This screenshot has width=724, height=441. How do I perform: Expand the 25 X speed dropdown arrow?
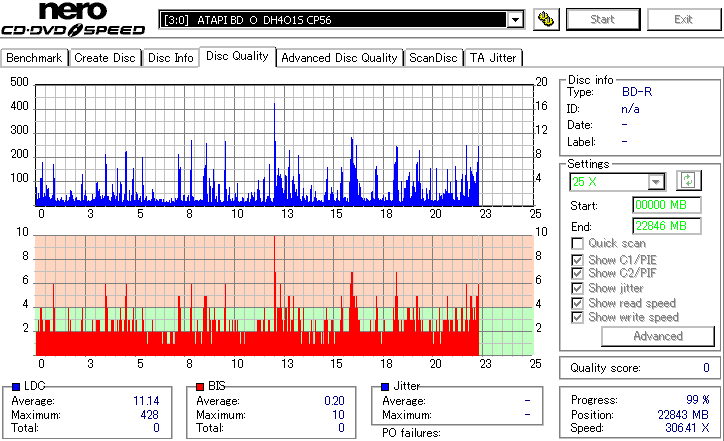[656, 182]
